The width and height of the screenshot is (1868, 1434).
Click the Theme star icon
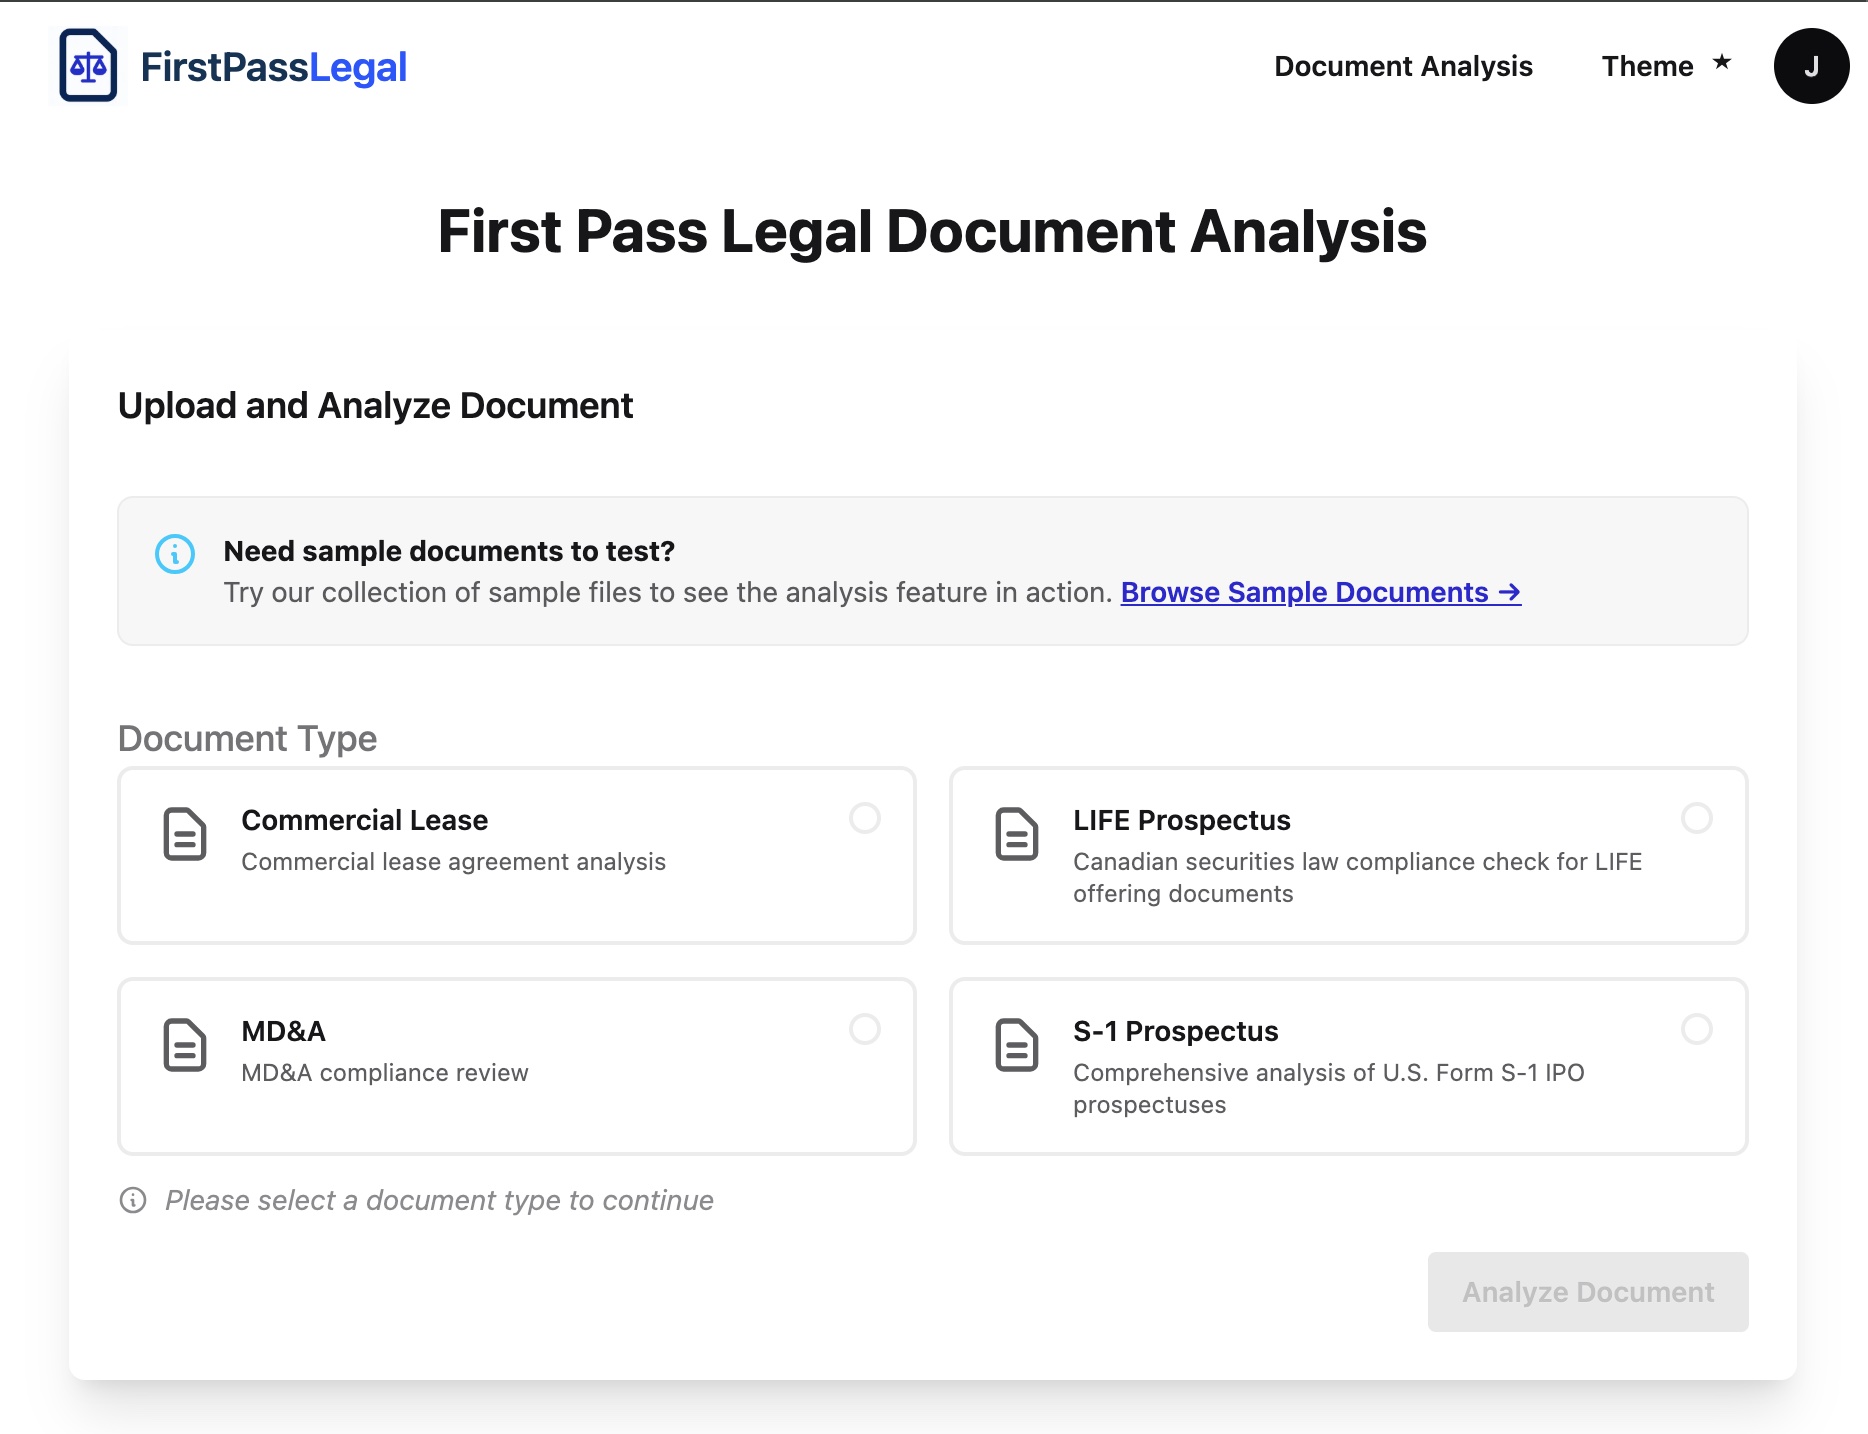(x=1721, y=63)
